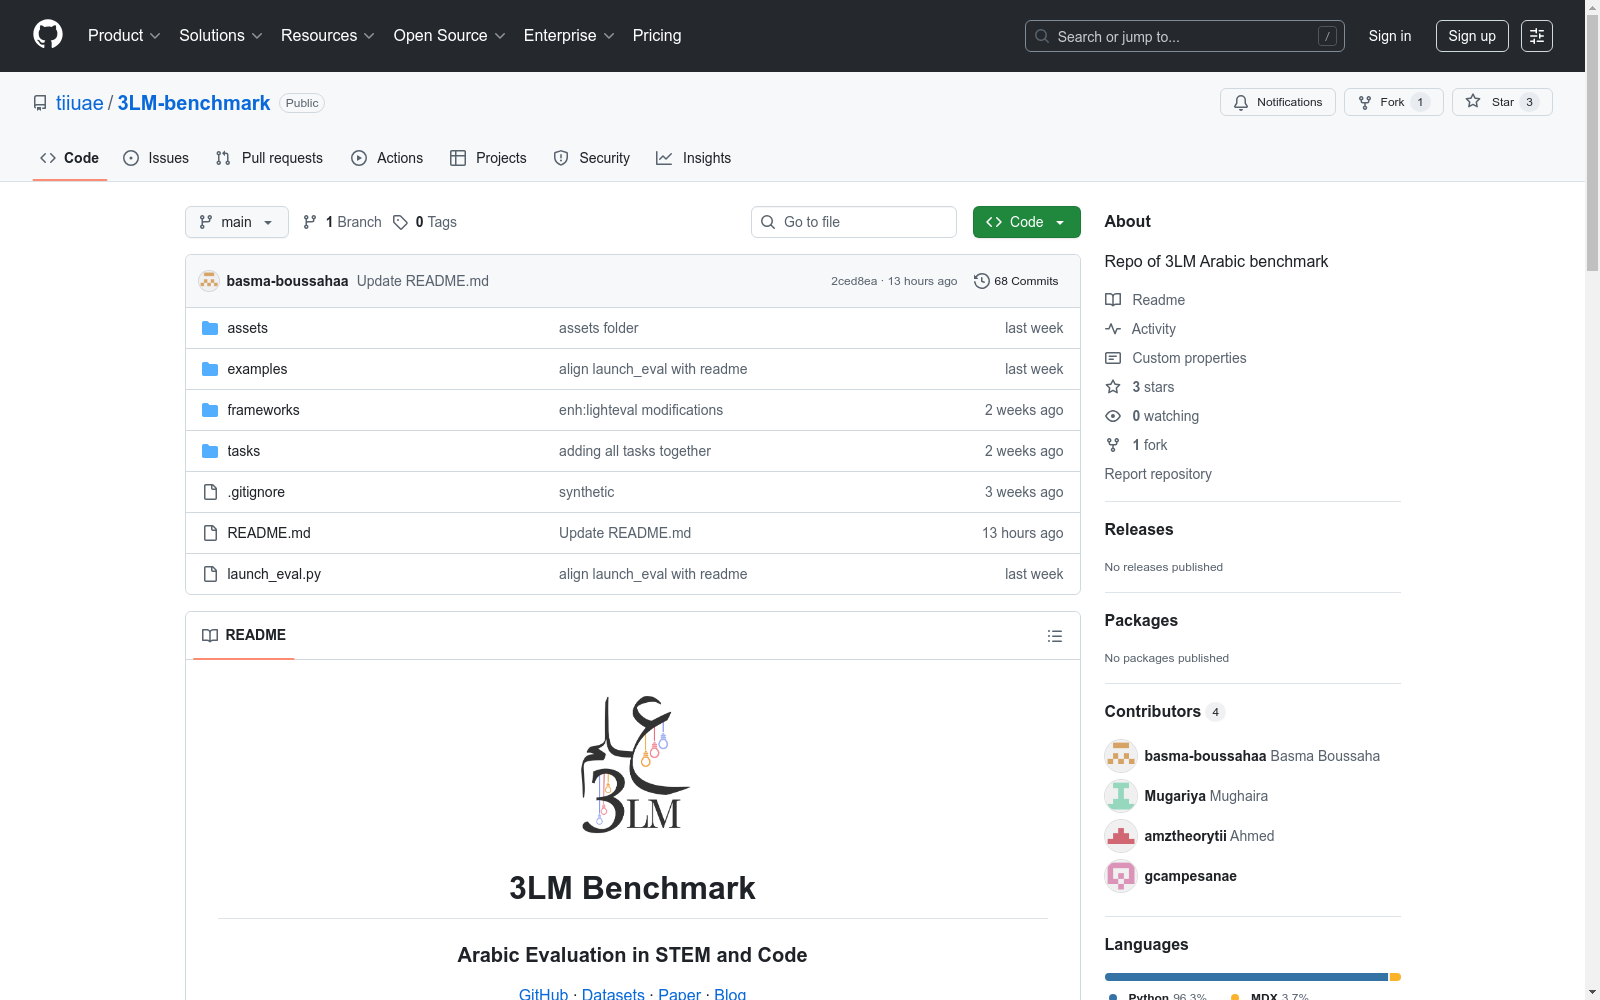The height and width of the screenshot is (1000, 1600).
Task: Click the 3LM logo image in README
Action: click(633, 765)
